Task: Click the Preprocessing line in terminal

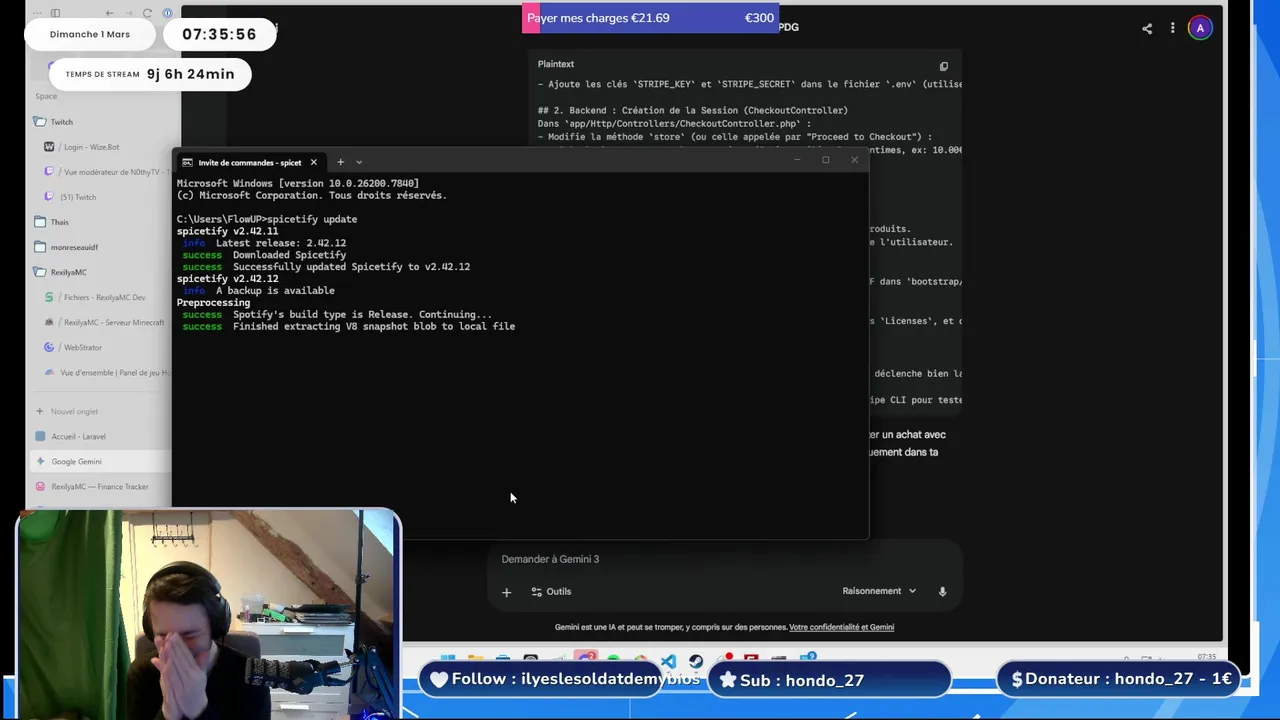Action: (x=213, y=302)
